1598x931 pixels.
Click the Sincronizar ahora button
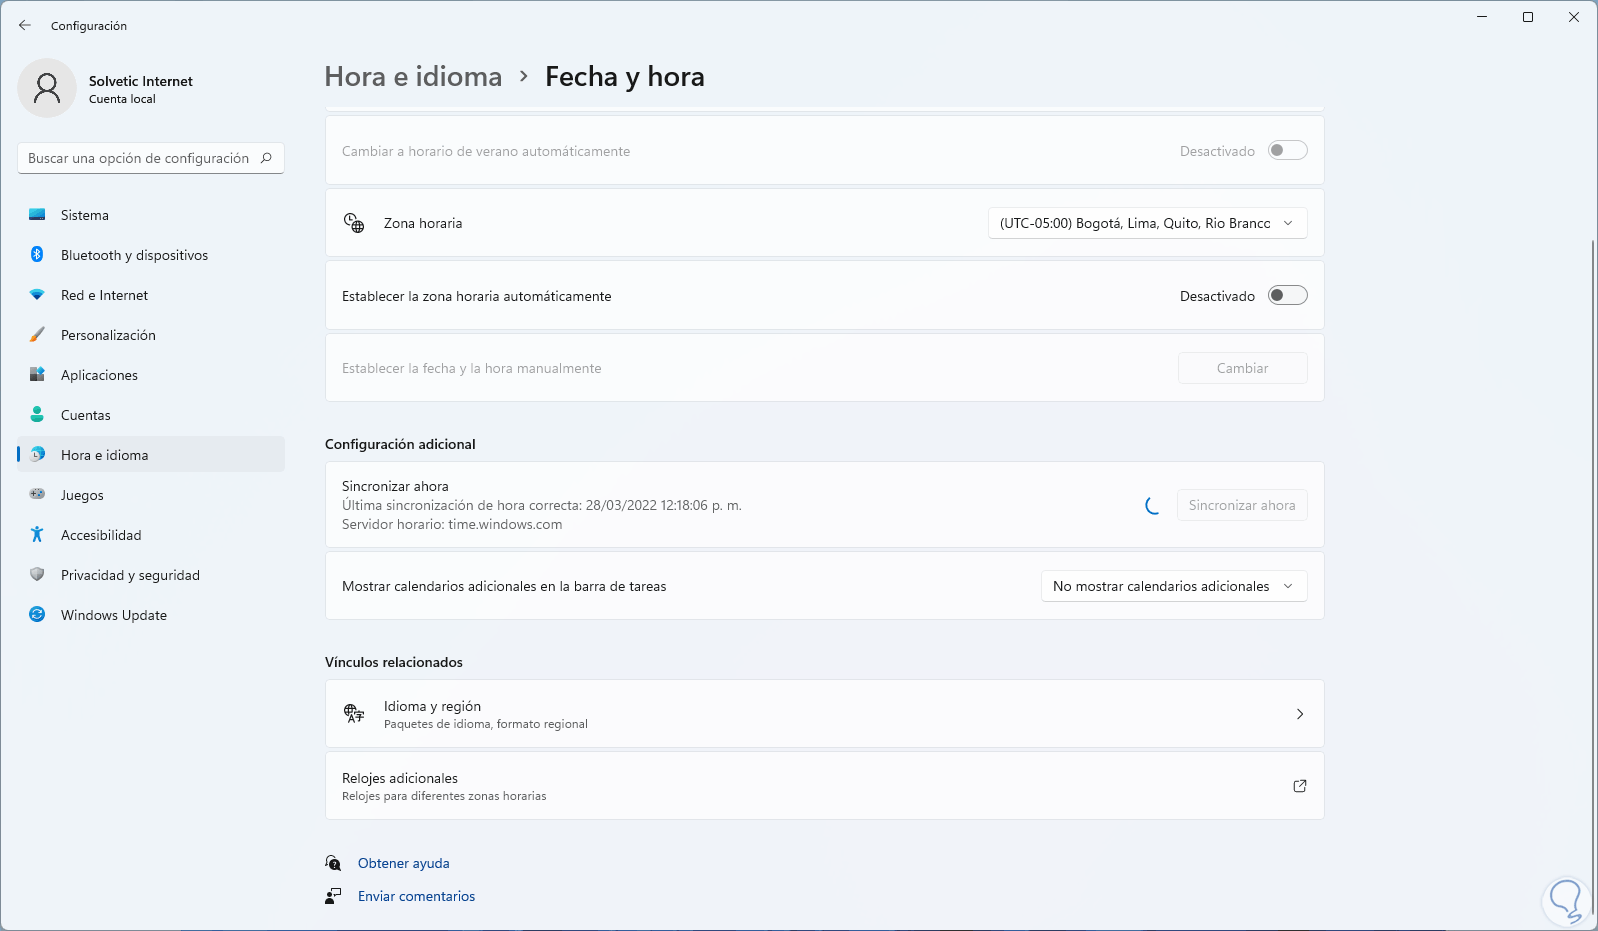1241,506
